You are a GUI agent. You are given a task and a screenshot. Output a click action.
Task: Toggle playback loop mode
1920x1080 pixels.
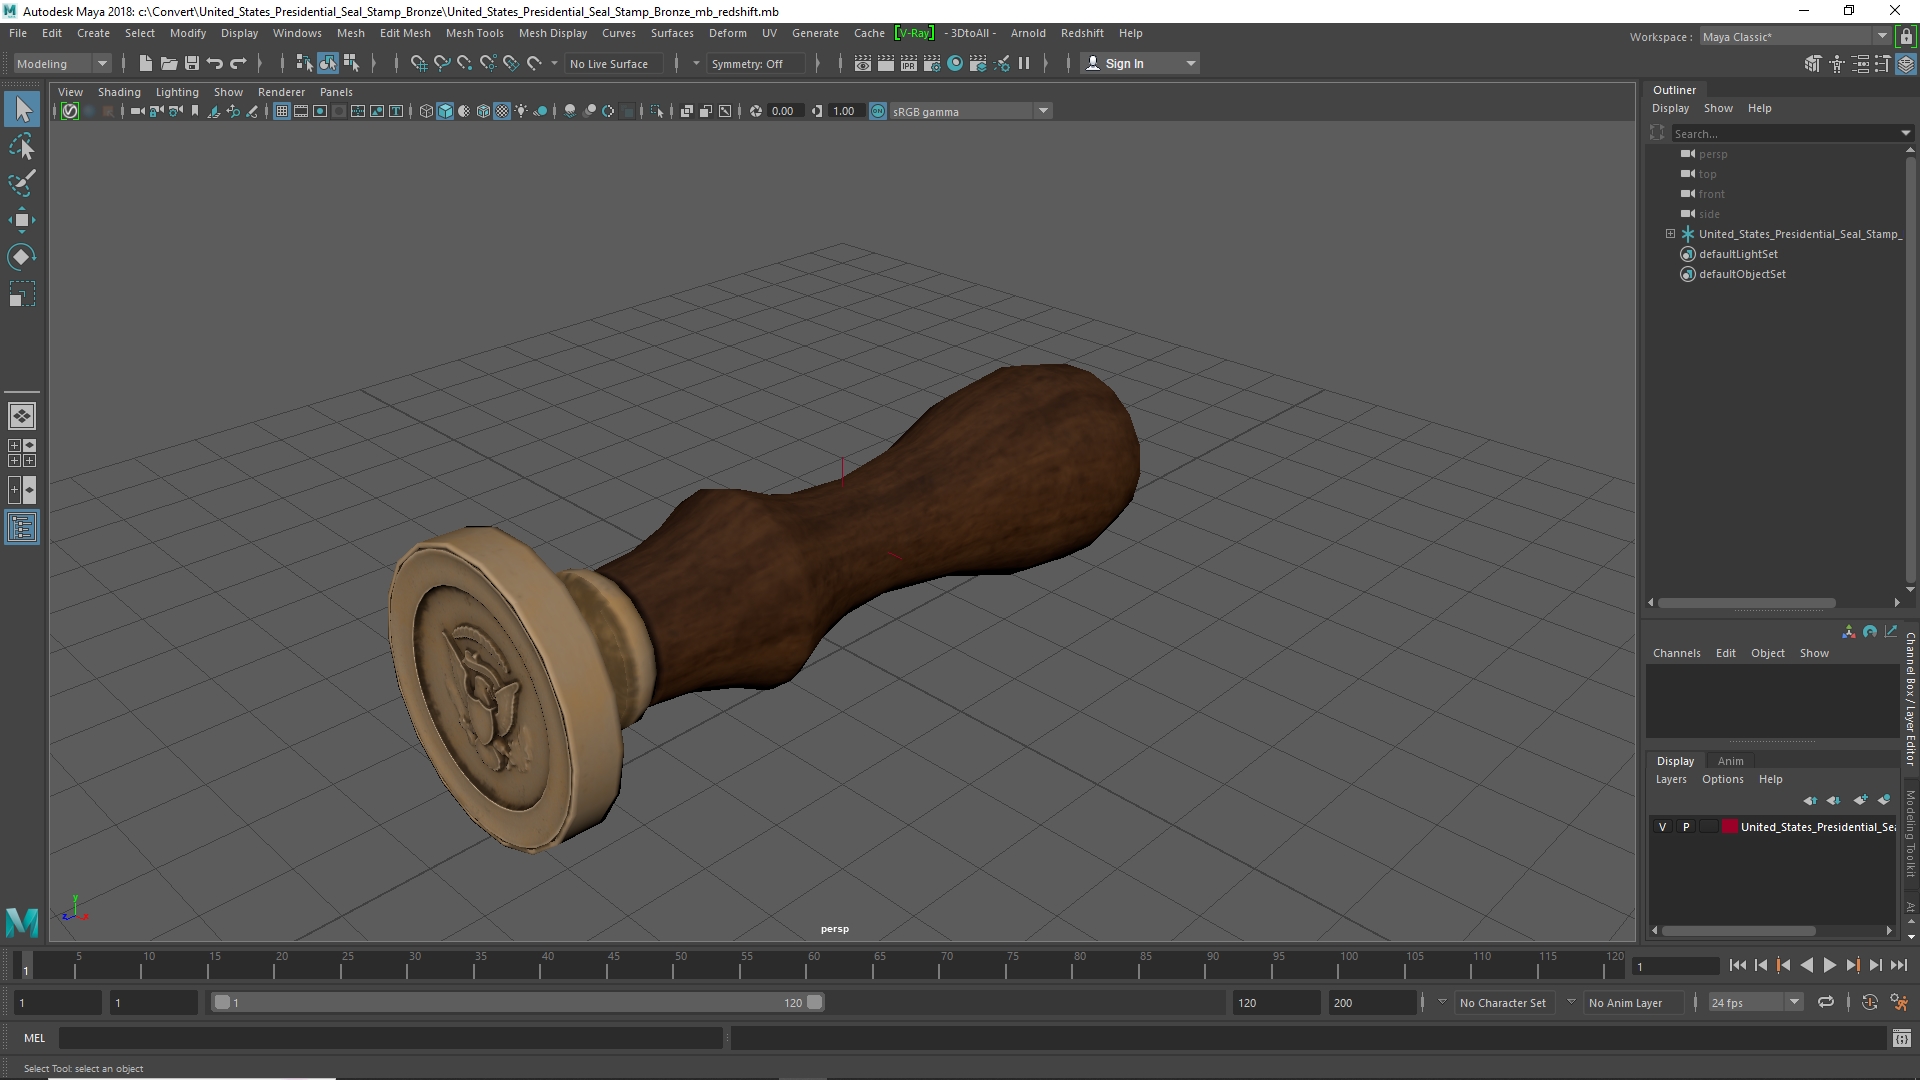click(1826, 1002)
